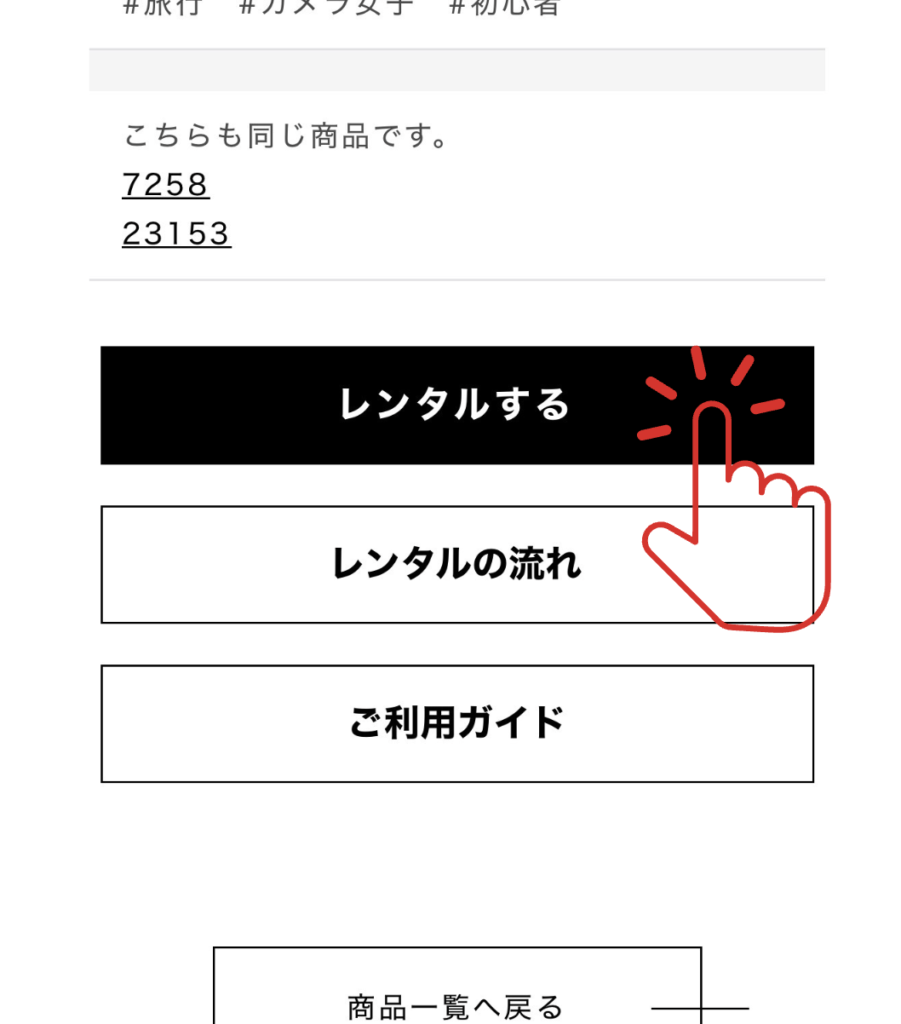Click the arrow line on the 商品一覧へ戻る button

point(700,1009)
